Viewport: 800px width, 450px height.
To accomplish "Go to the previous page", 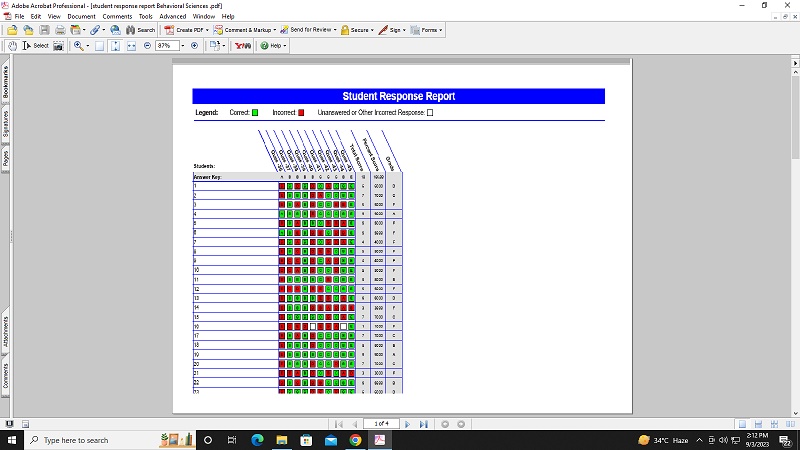I will click(x=355, y=424).
